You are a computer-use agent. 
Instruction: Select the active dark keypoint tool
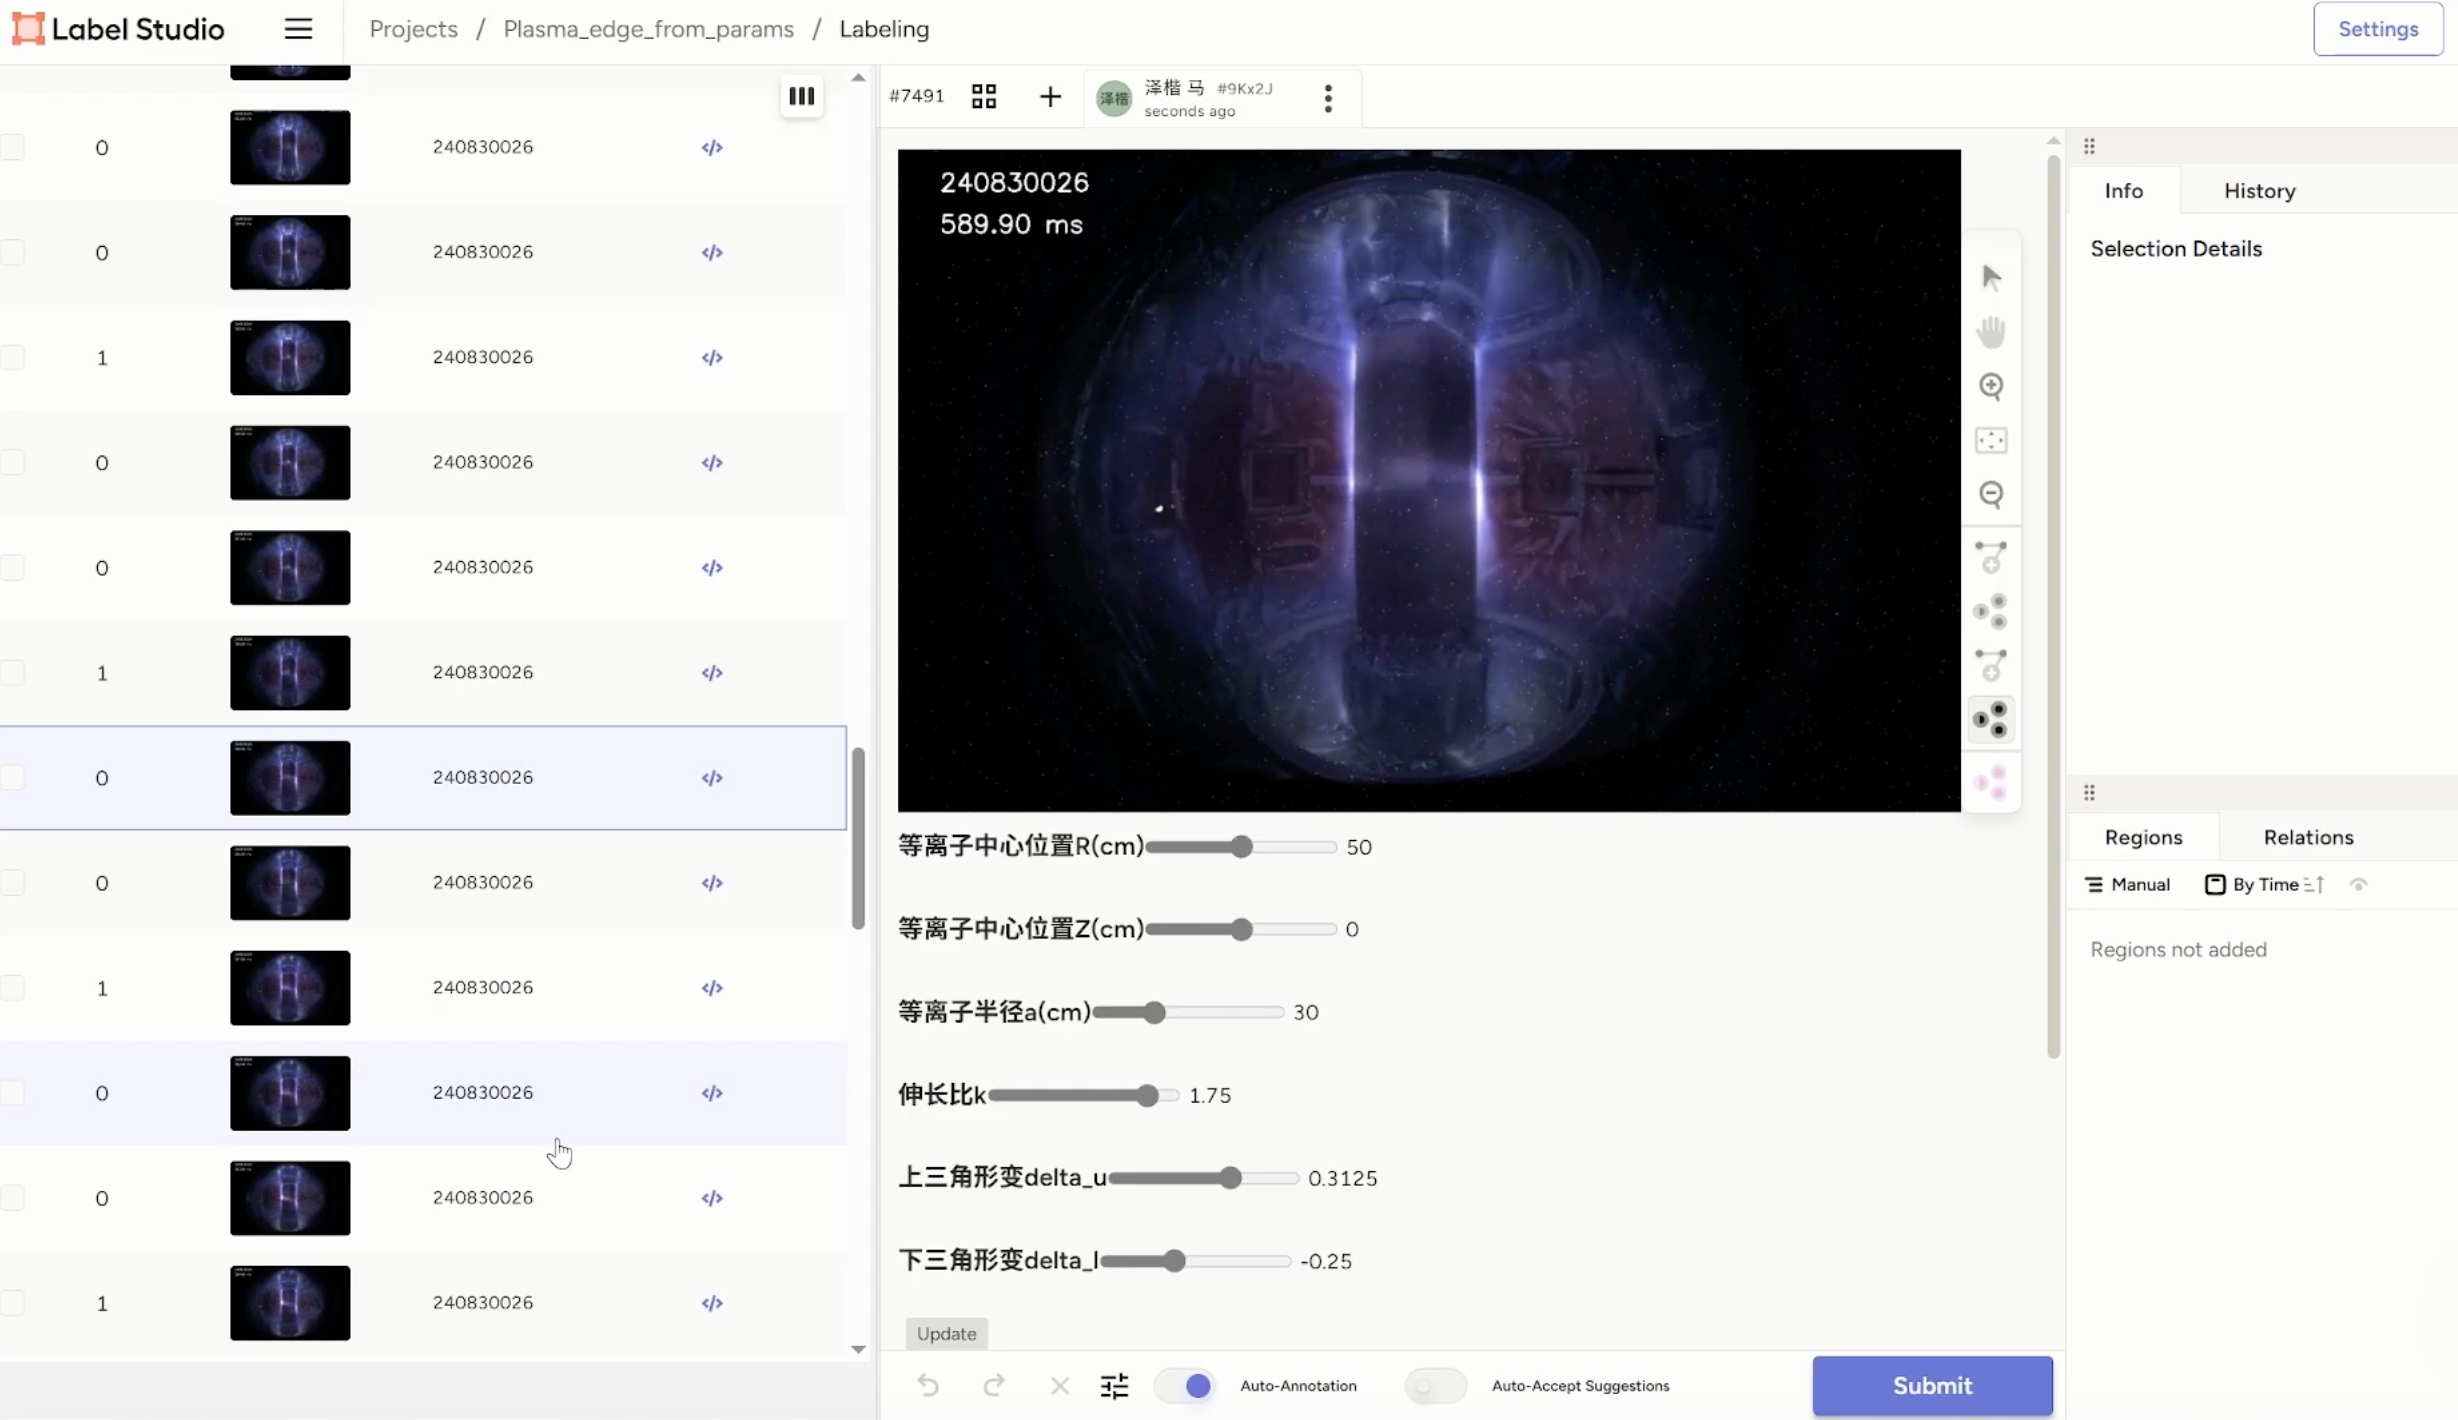click(x=1990, y=720)
